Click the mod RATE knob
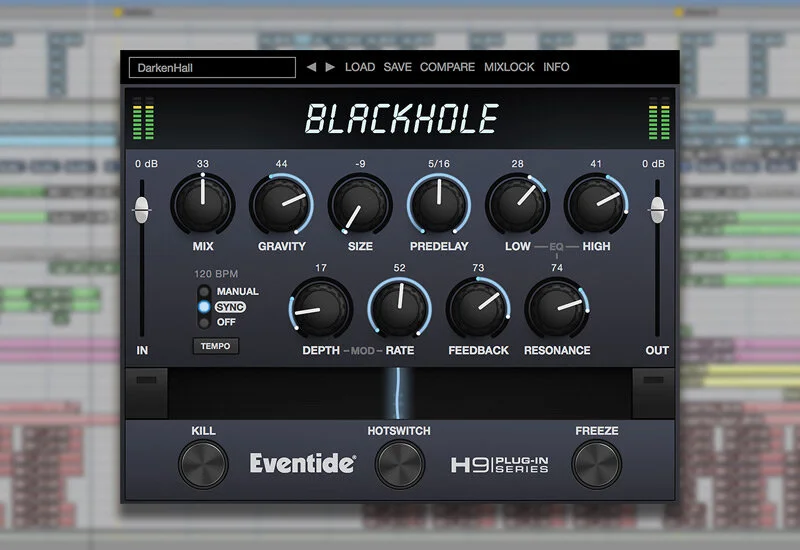The image size is (800, 550). tap(399, 308)
